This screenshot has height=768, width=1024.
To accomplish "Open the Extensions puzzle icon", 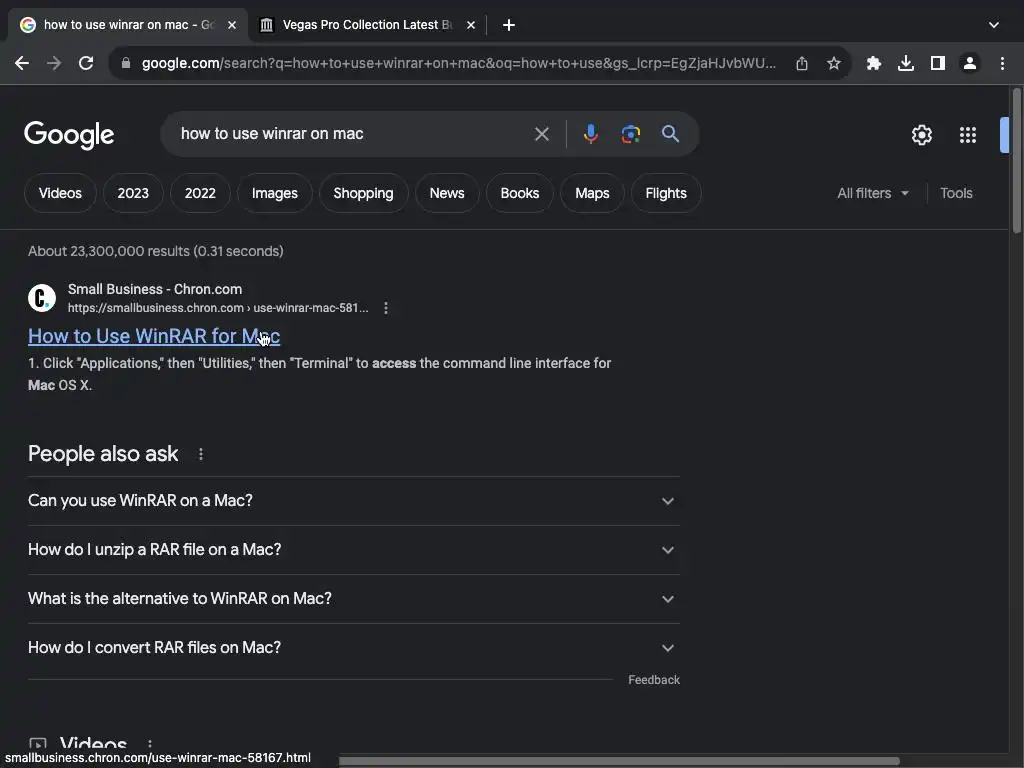I will [874, 63].
